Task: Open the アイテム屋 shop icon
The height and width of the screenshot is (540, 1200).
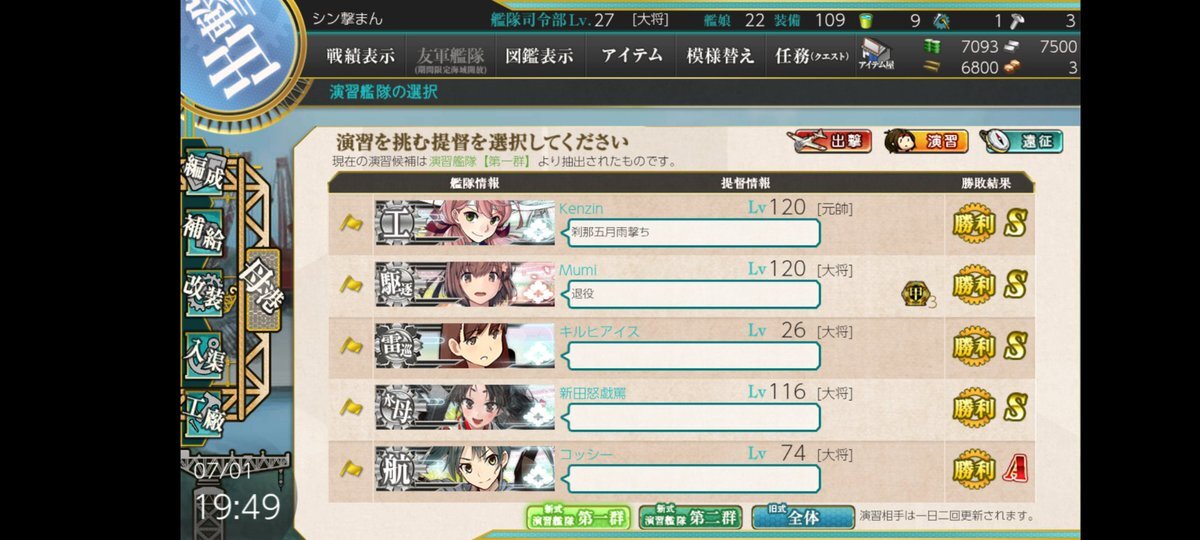Action: (875, 55)
